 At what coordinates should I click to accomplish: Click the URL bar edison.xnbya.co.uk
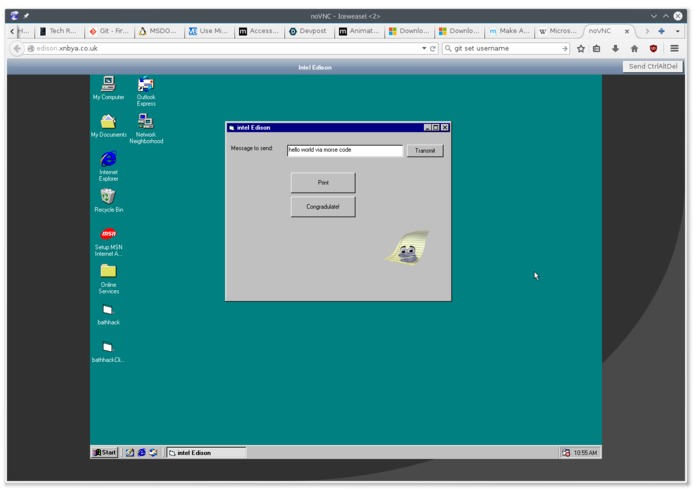tap(222, 48)
